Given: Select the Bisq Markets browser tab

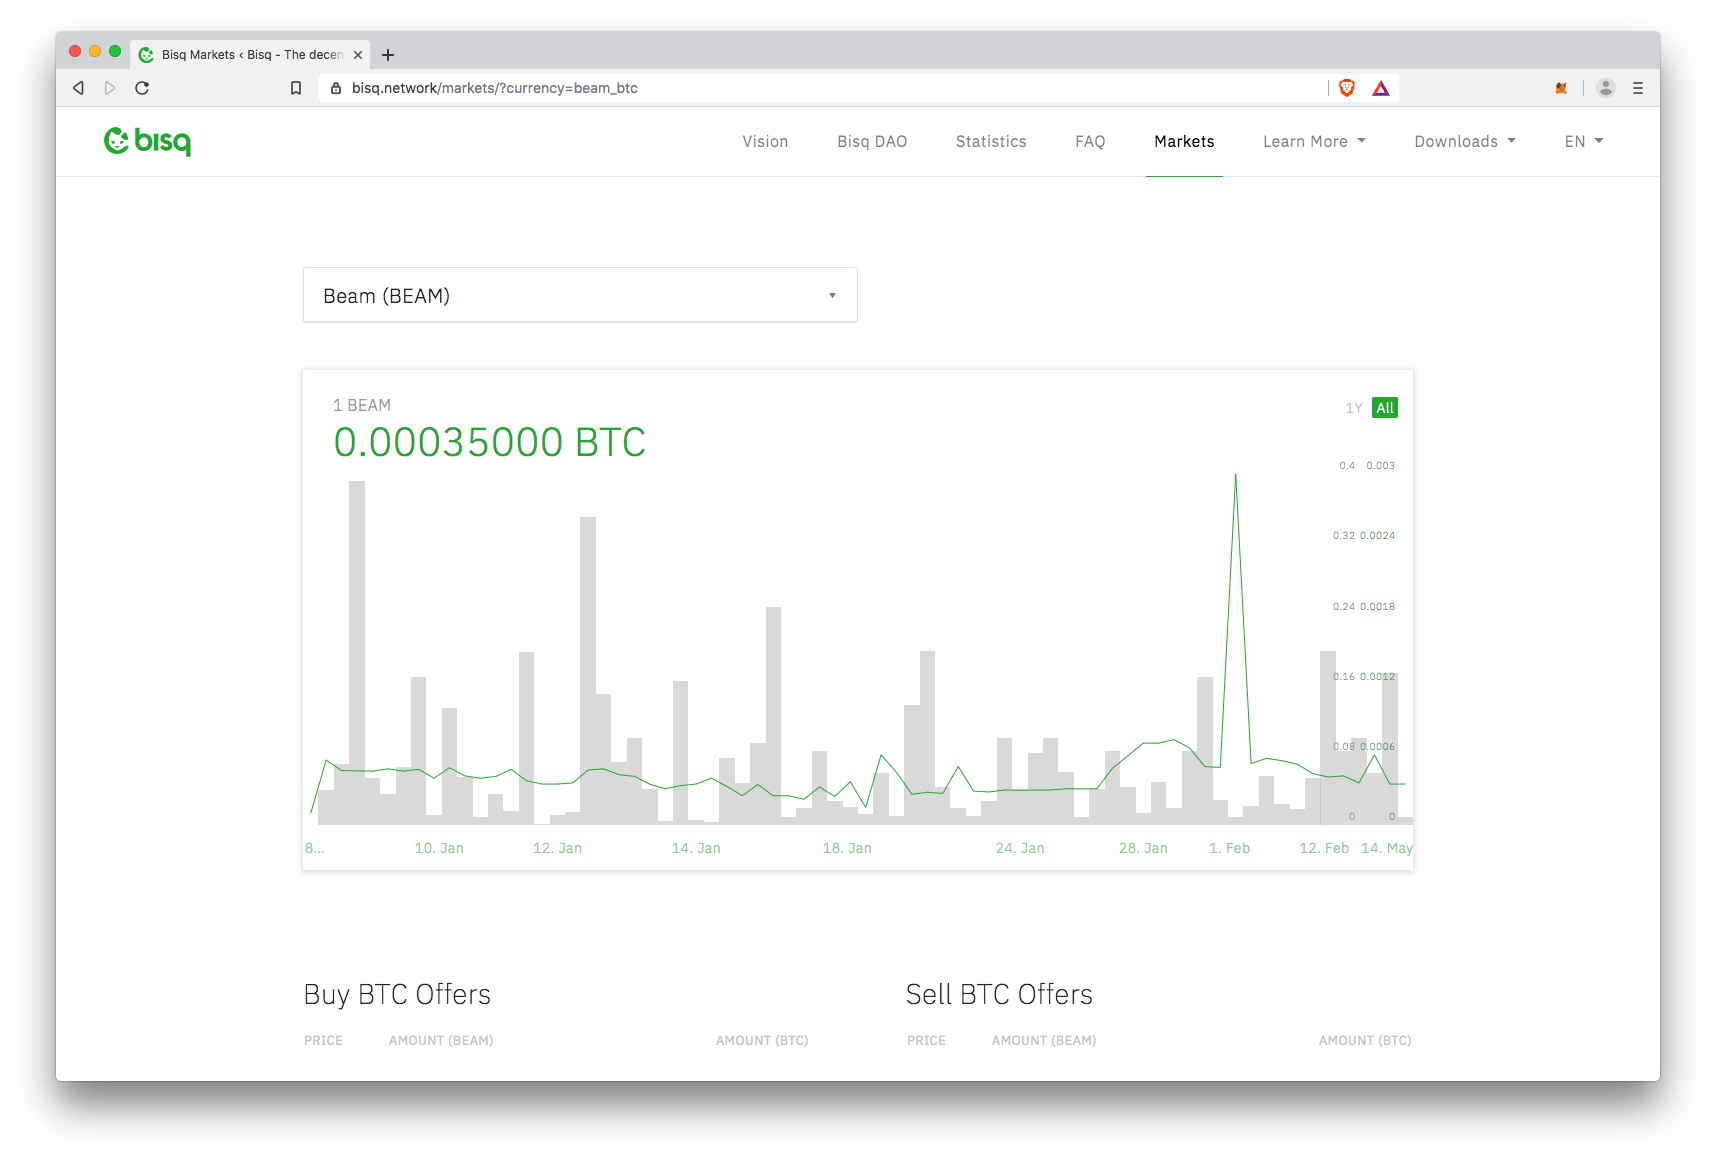Looking at the screenshot, I should (250, 55).
